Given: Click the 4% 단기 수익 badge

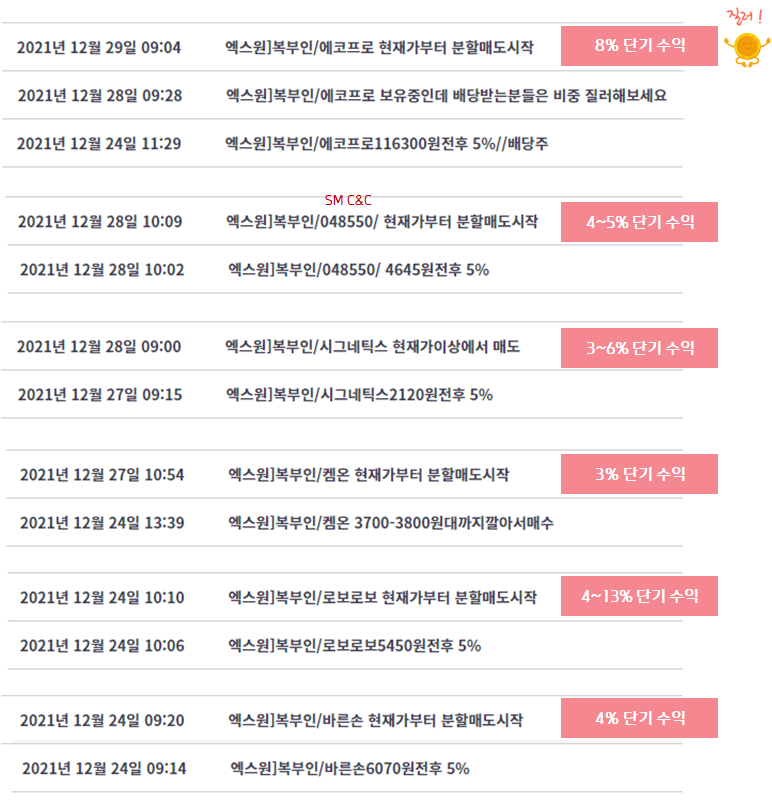Looking at the screenshot, I should (x=639, y=718).
